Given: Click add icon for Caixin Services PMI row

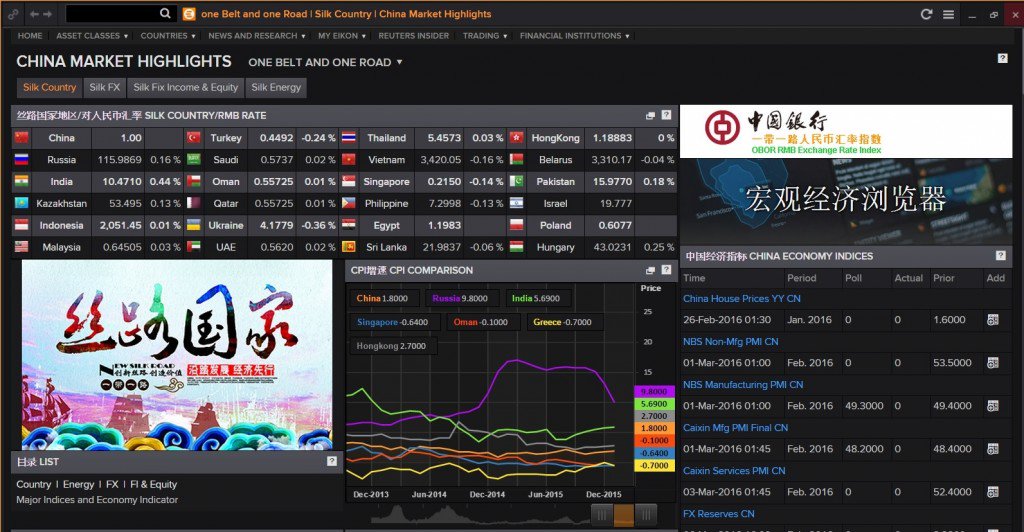Looking at the screenshot, I should tap(993, 492).
